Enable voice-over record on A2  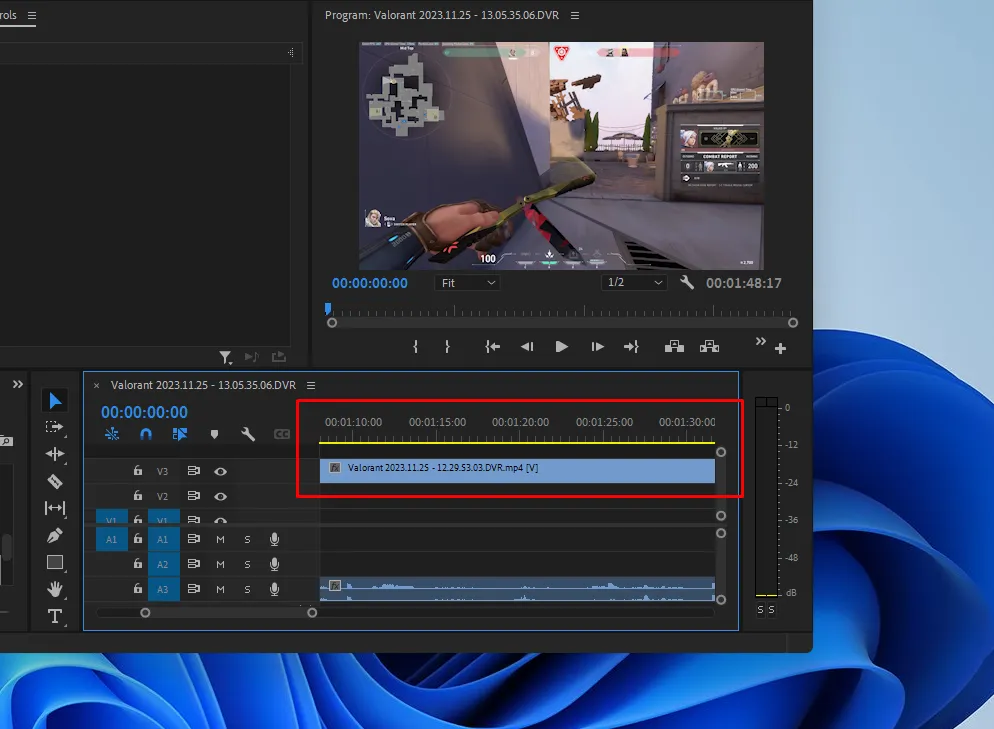[274, 564]
